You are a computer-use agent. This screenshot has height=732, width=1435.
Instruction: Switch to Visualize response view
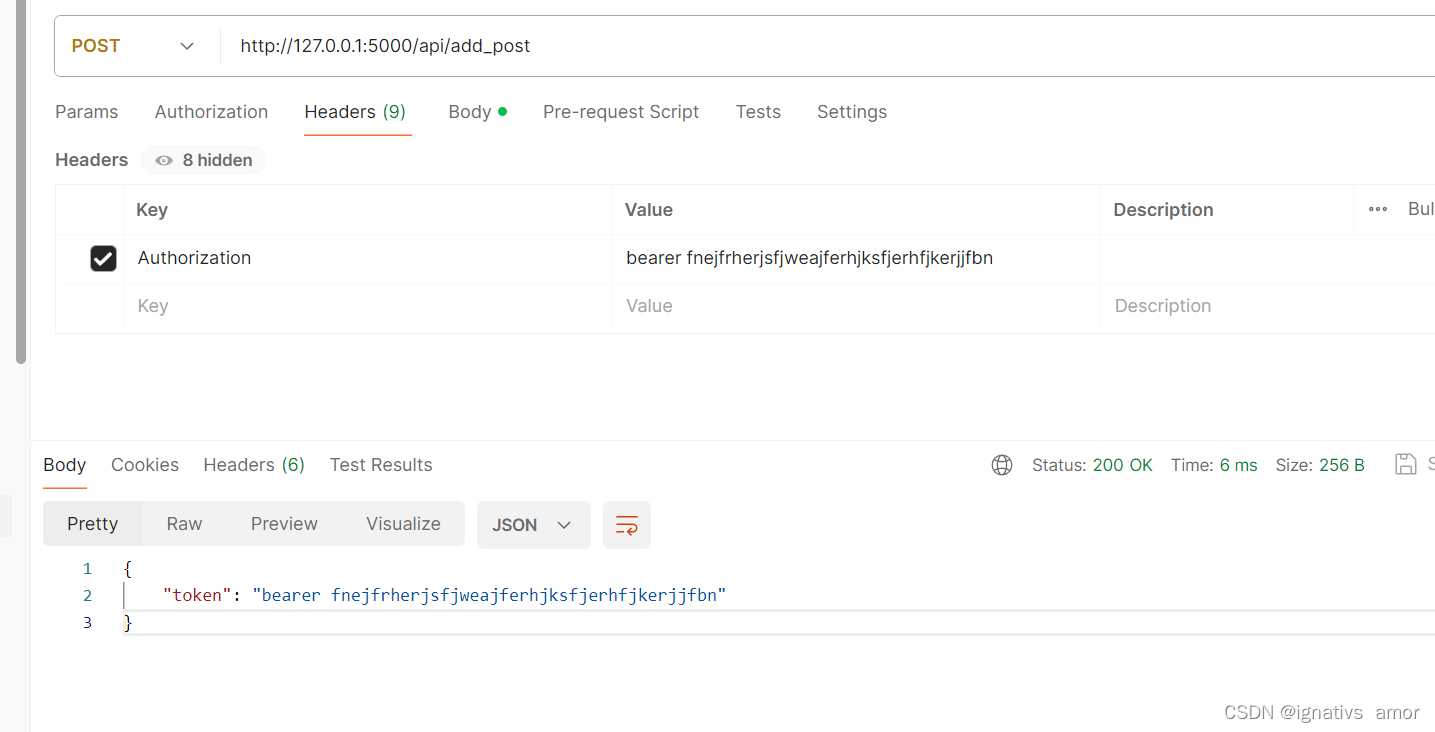coord(403,524)
